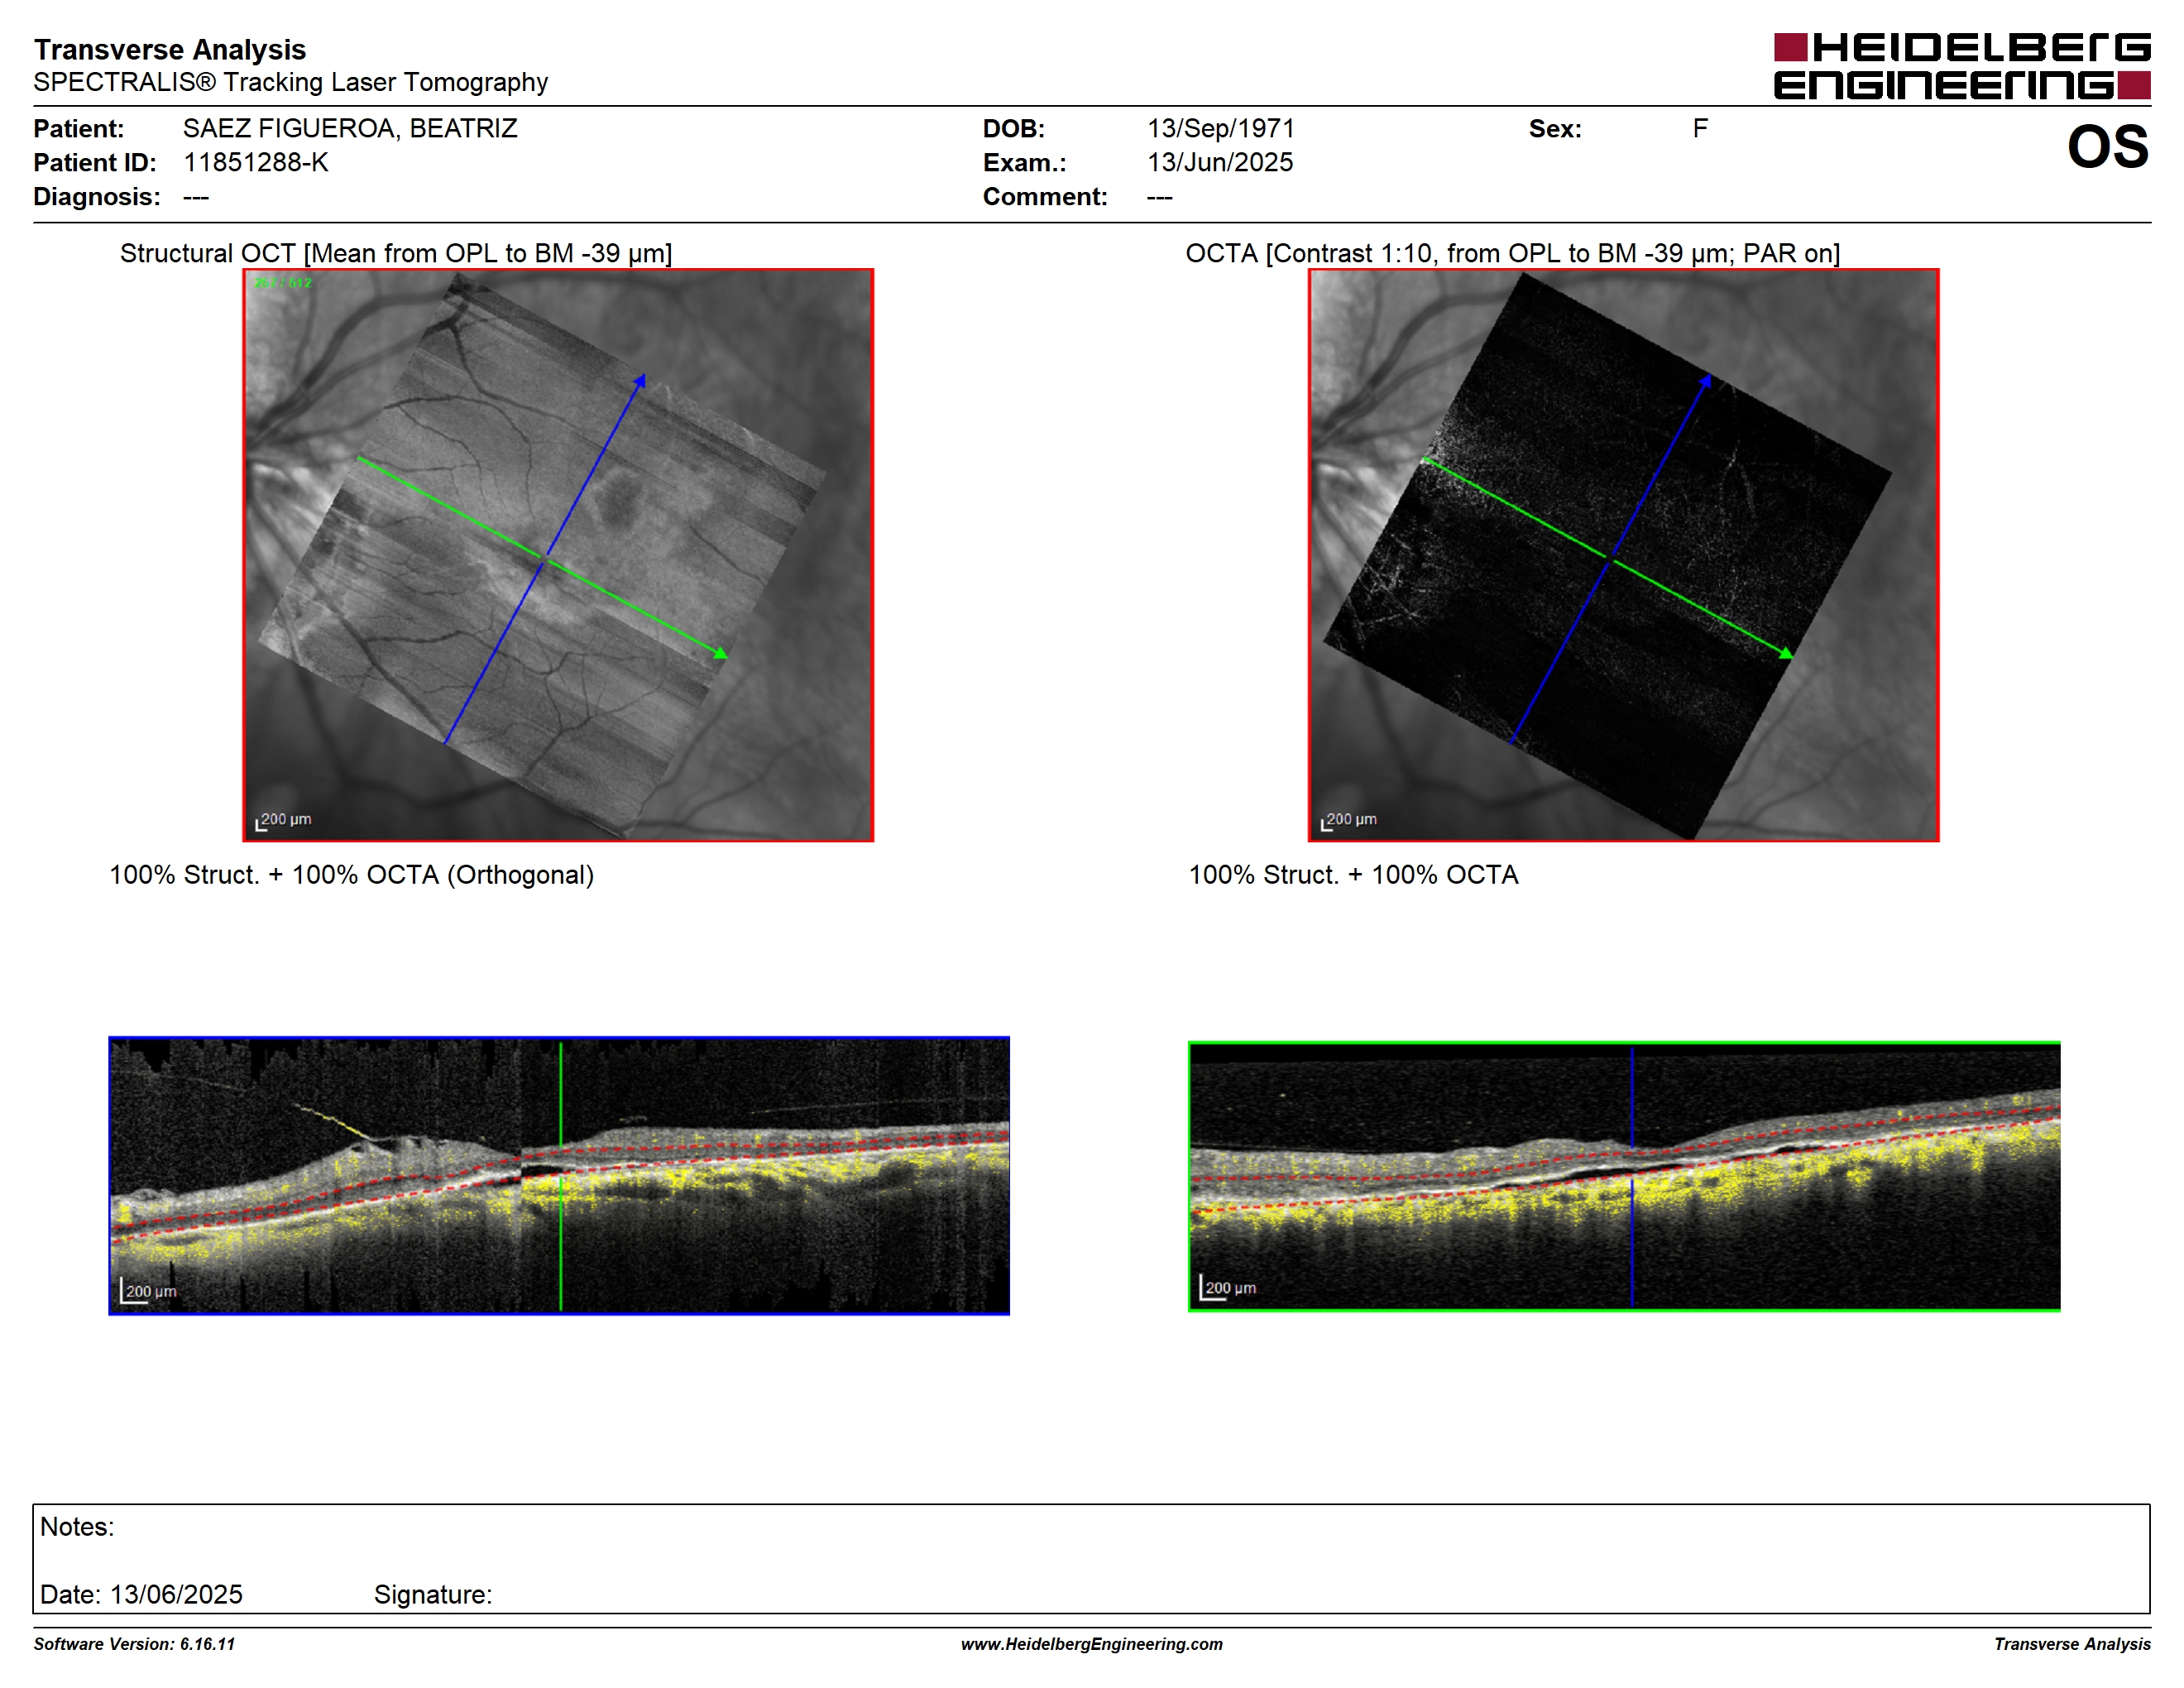Click the 200 µm scale in OCTA image
Image resolution: width=2184 pixels, height=1688 pixels.
pos(1349,821)
